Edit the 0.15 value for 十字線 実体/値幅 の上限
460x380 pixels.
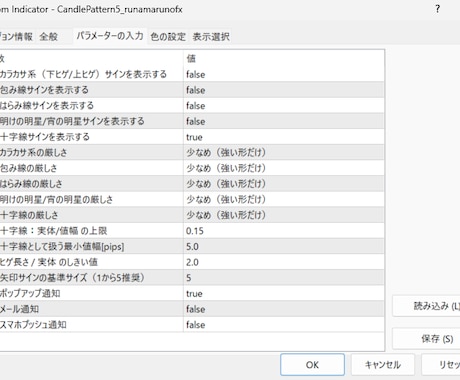click(284, 231)
